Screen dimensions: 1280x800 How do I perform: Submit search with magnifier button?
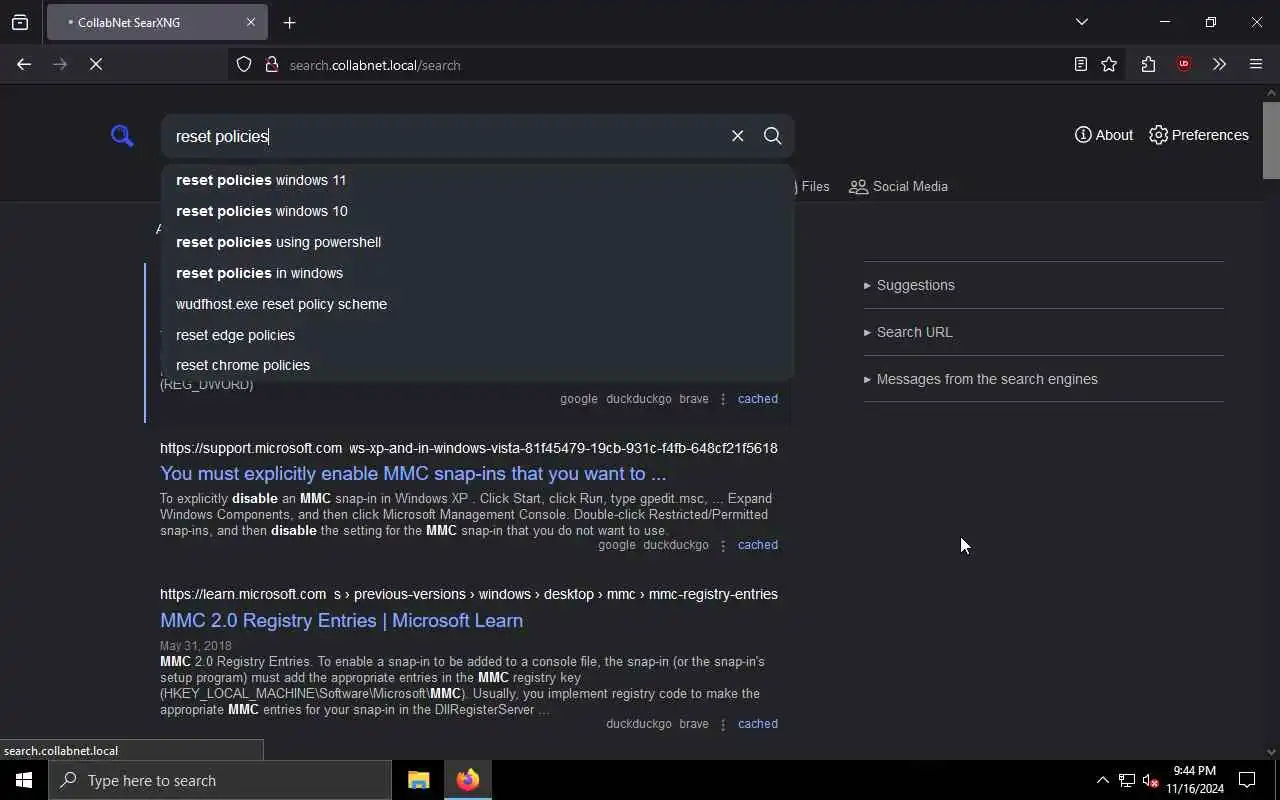[772, 136]
